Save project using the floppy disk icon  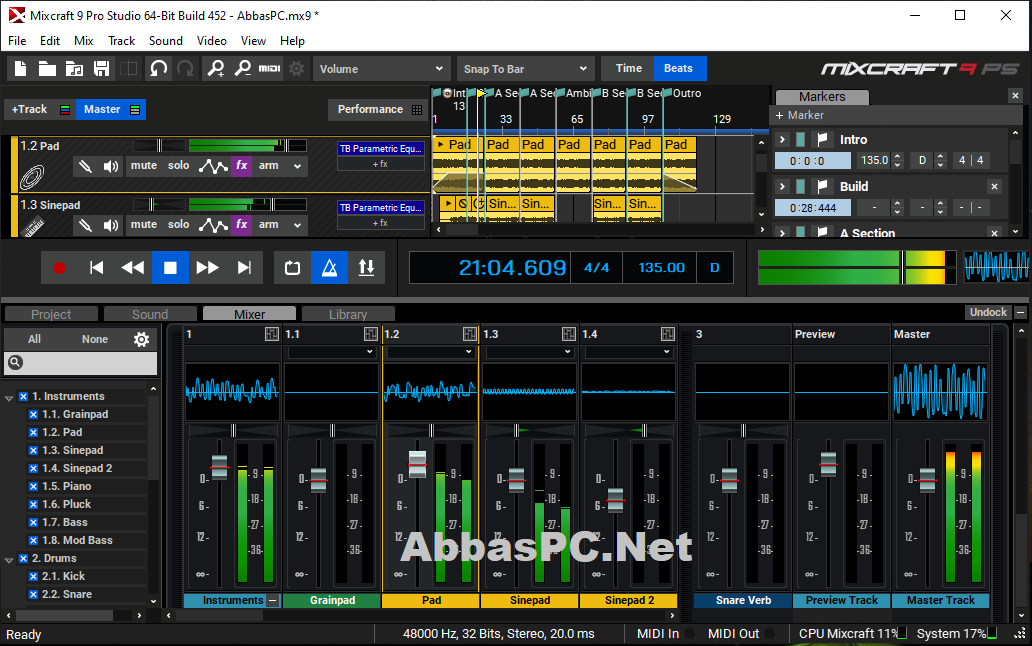point(101,68)
